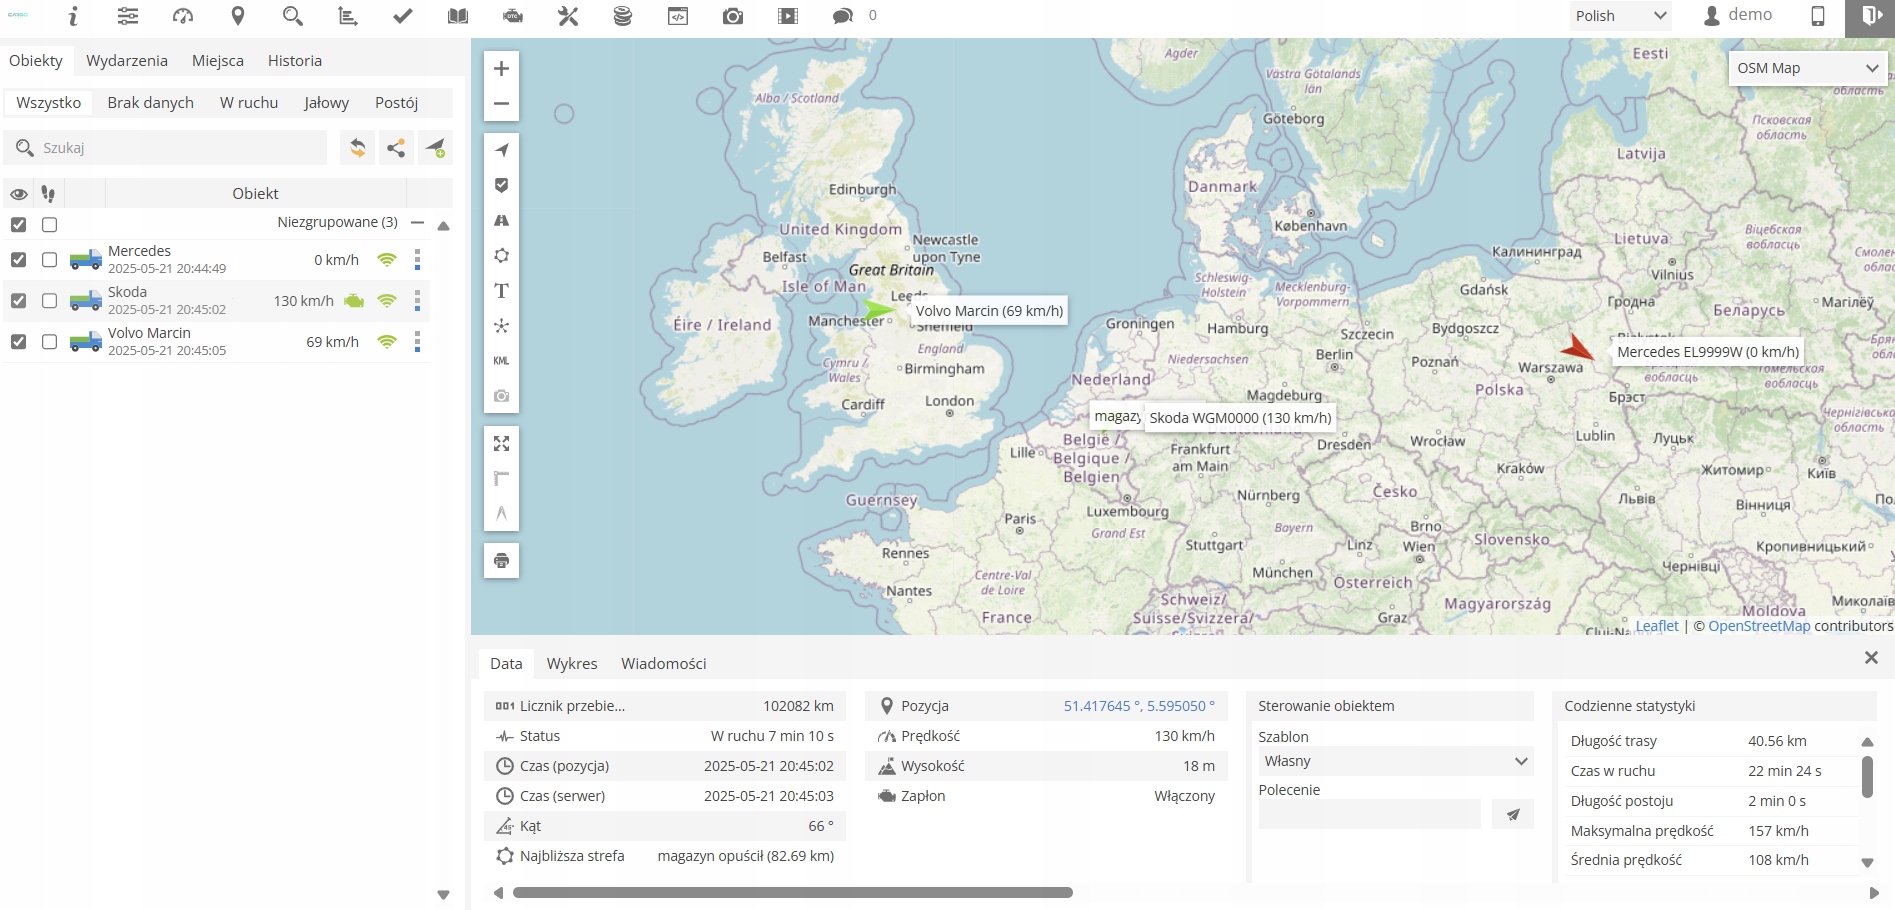Open the chat messages icon in top bar
The height and width of the screenshot is (910, 1895).
pyautogui.click(x=842, y=16)
